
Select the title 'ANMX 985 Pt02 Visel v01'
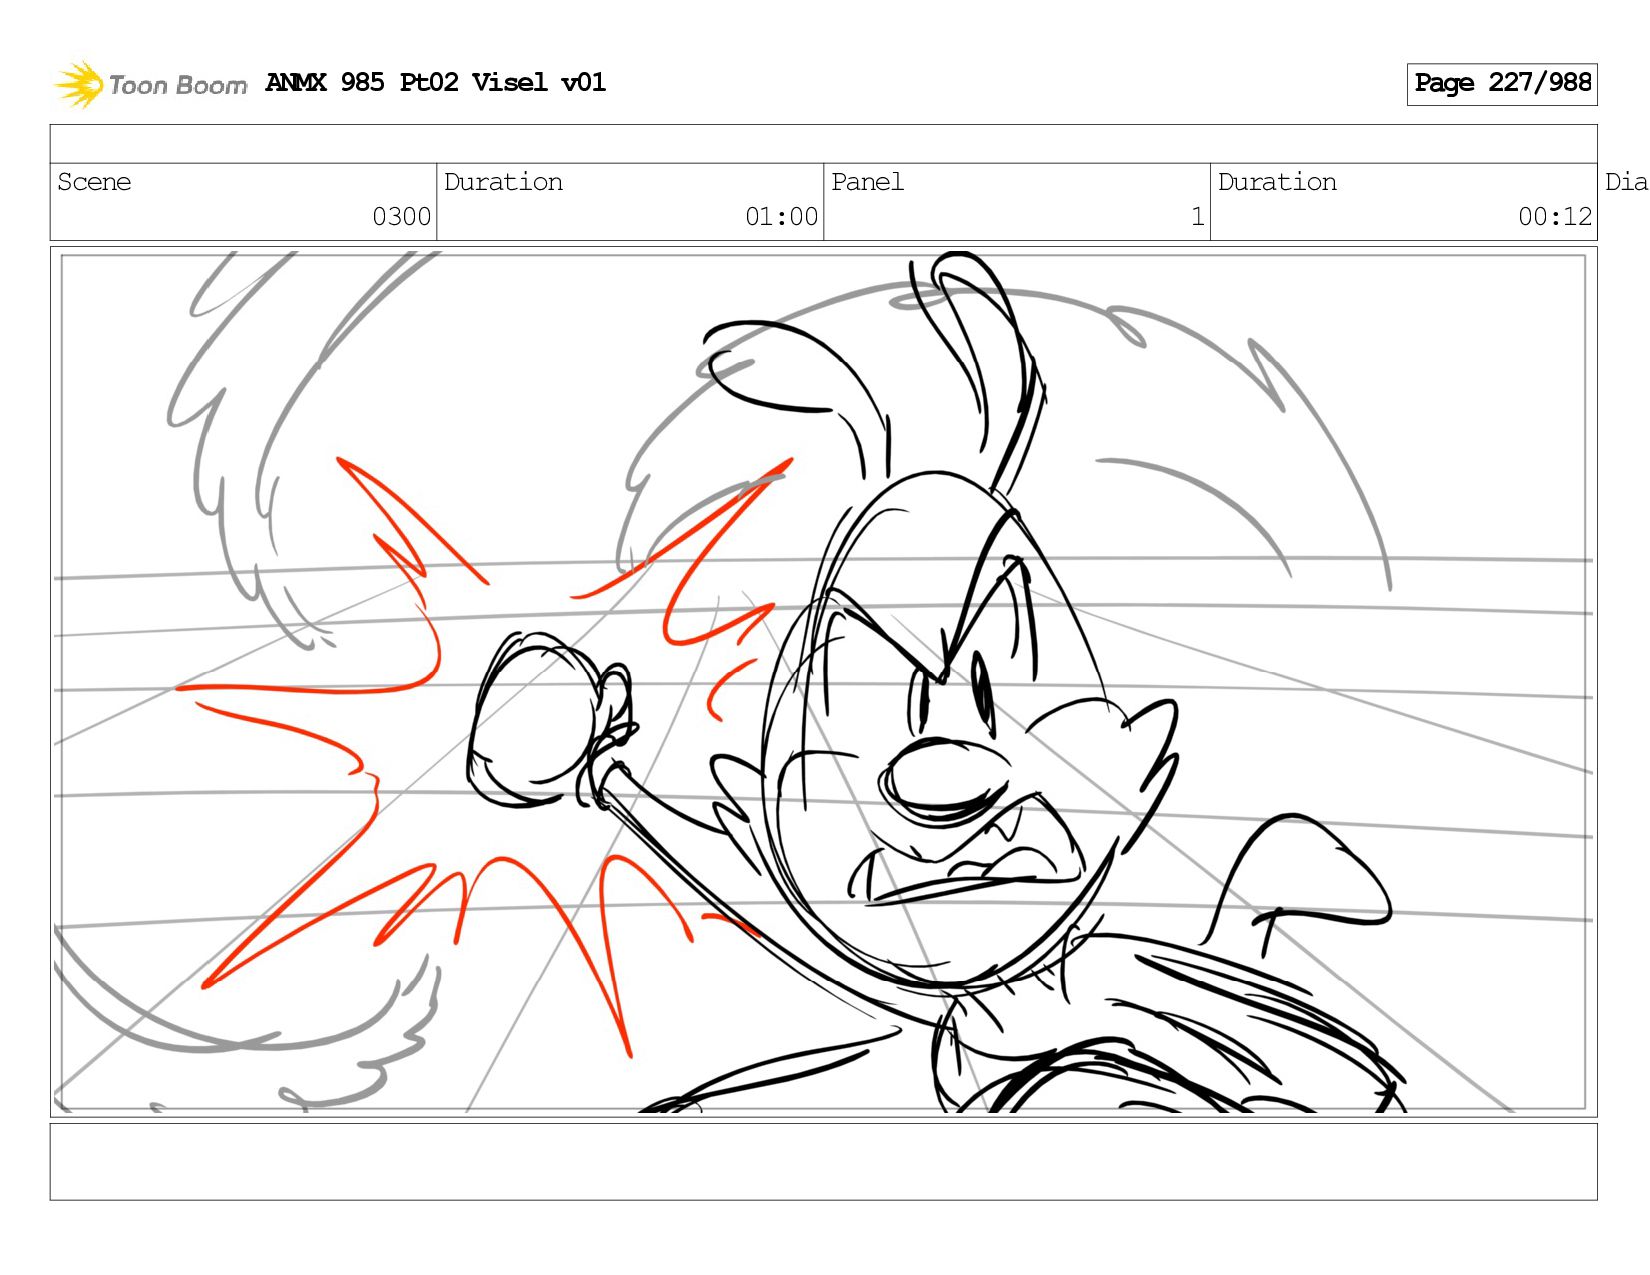click(436, 82)
